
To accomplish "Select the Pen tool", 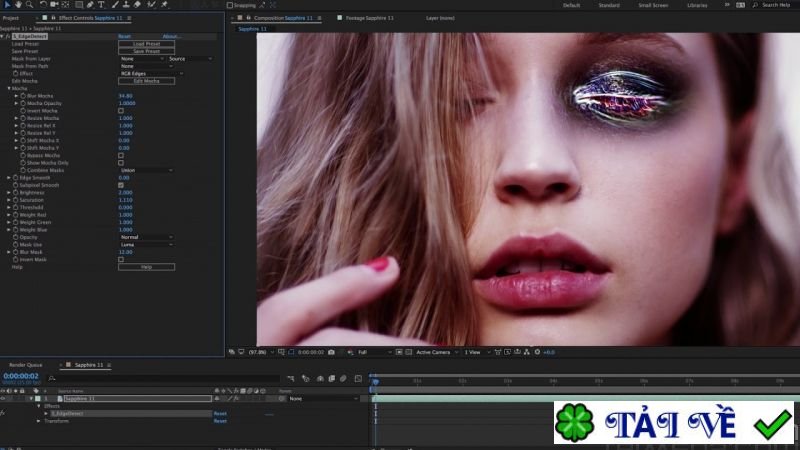I will (x=89, y=5).
